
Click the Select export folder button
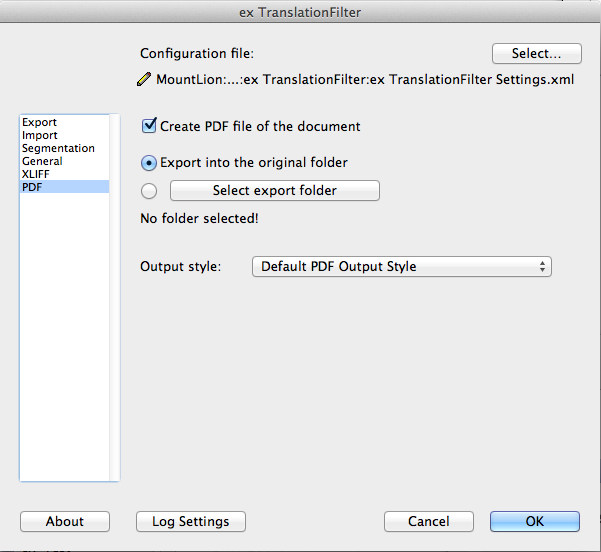(x=275, y=191)
